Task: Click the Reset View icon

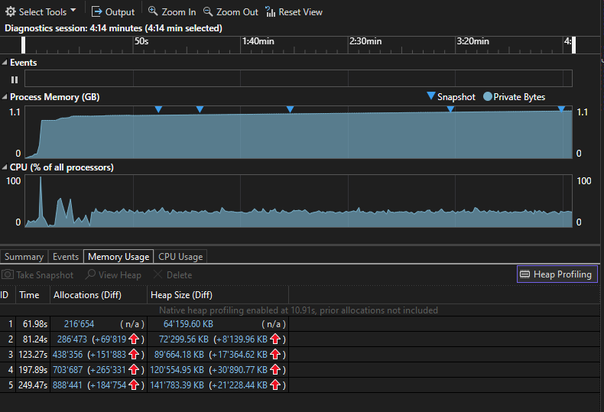Action: tap(270, 12)
